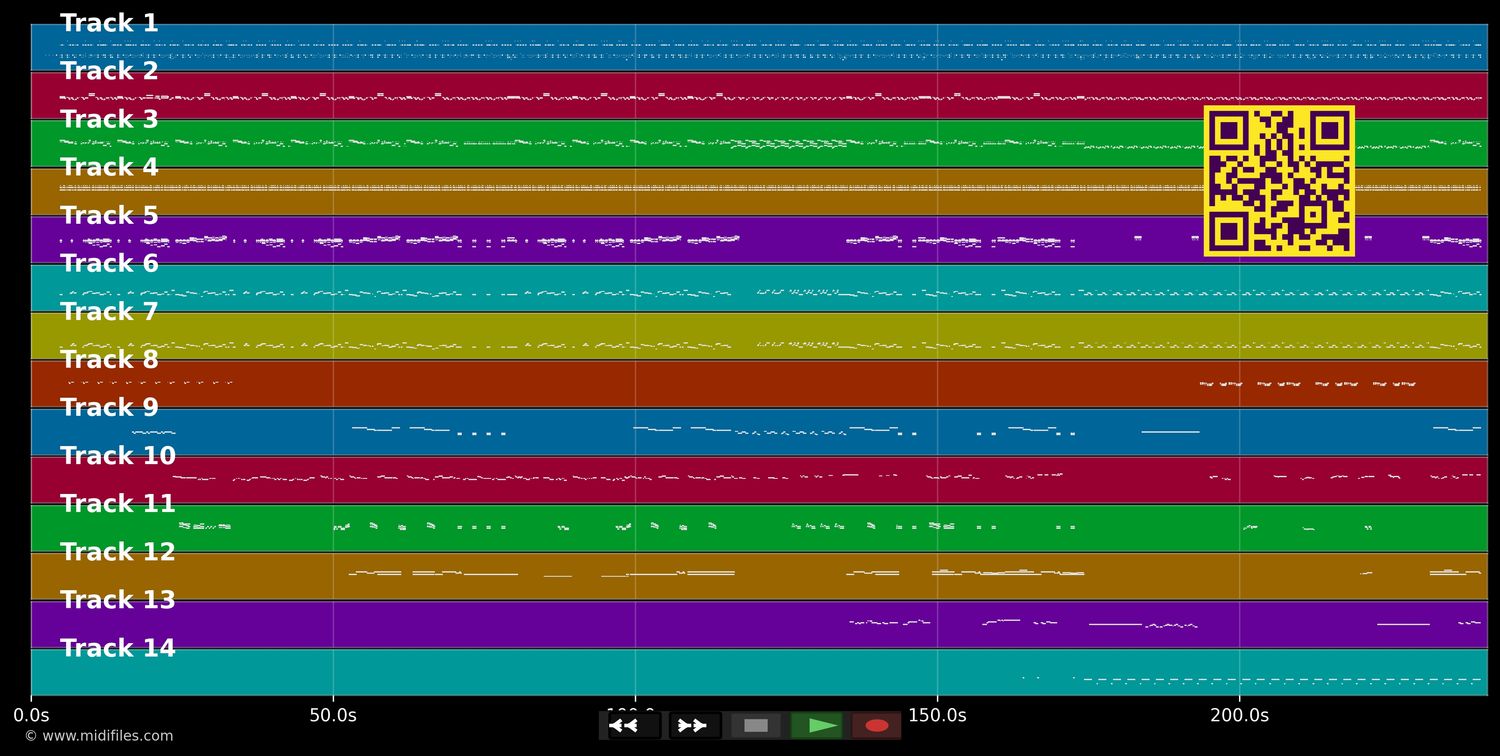Stop playback with the stop button
The height and width of the screenshot is (756, 1500).
[x=756, y=725]
